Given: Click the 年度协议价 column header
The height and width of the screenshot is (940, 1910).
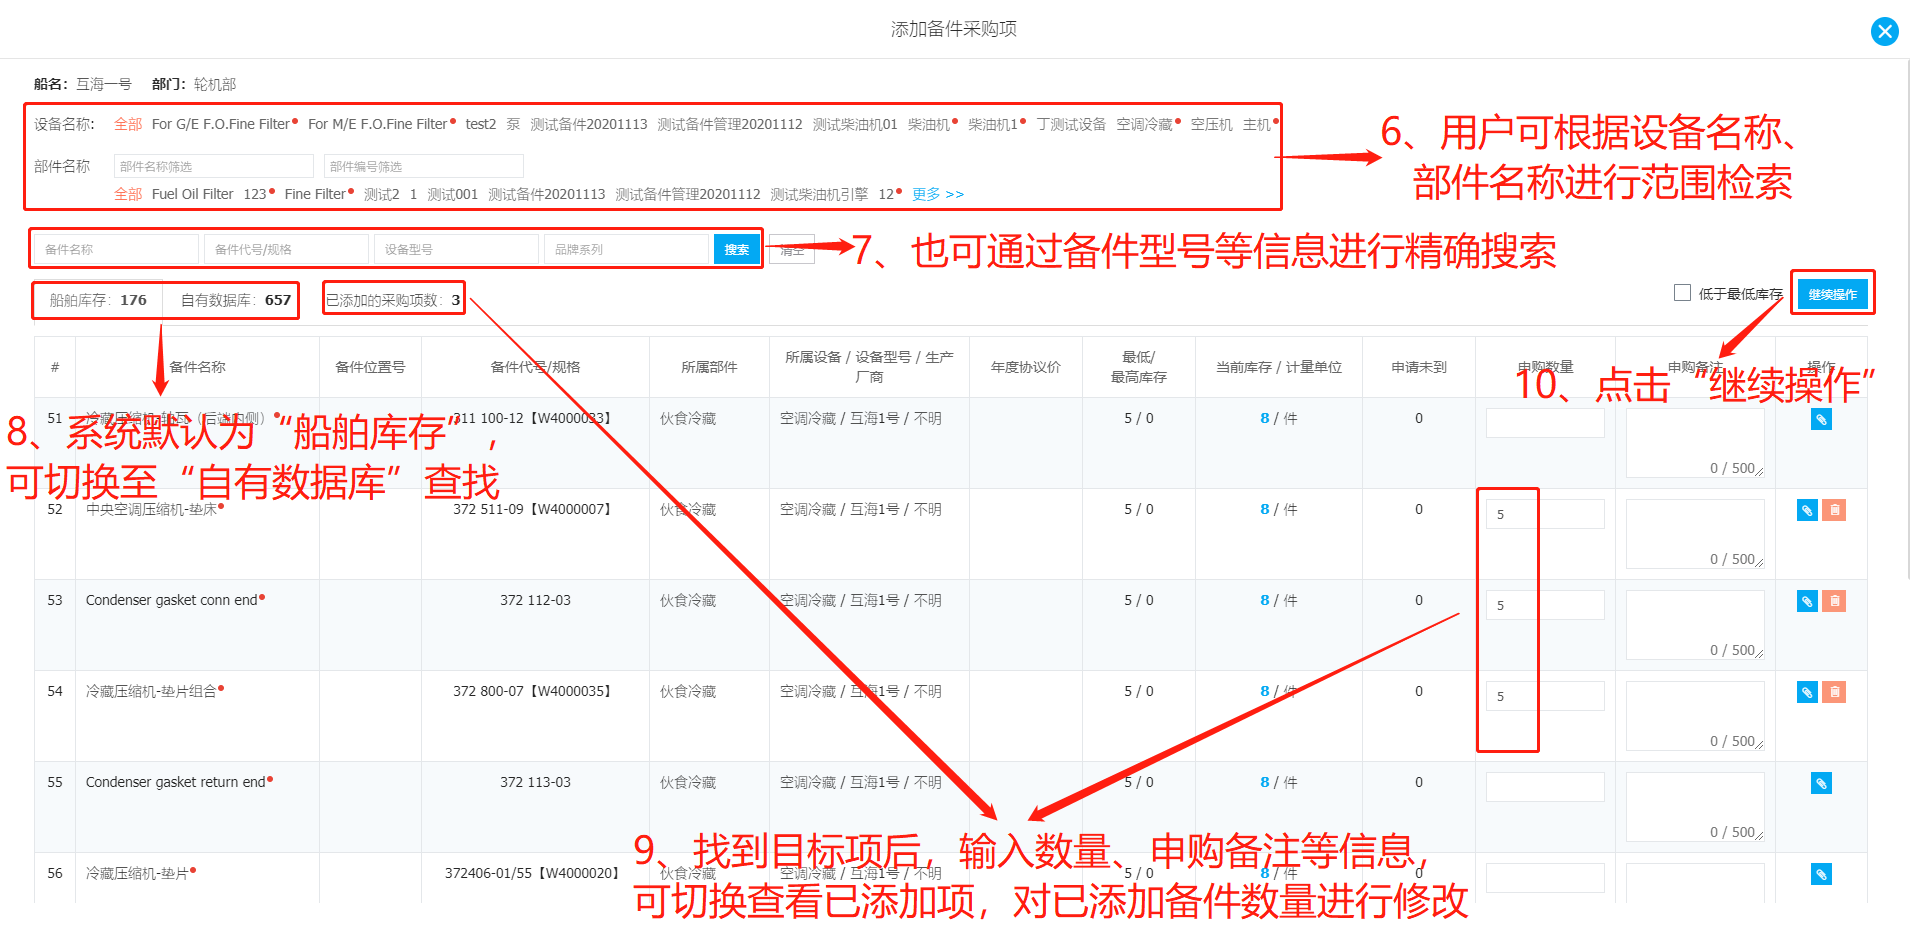Looking at the screenshot, I should [x=1025, y=367].
